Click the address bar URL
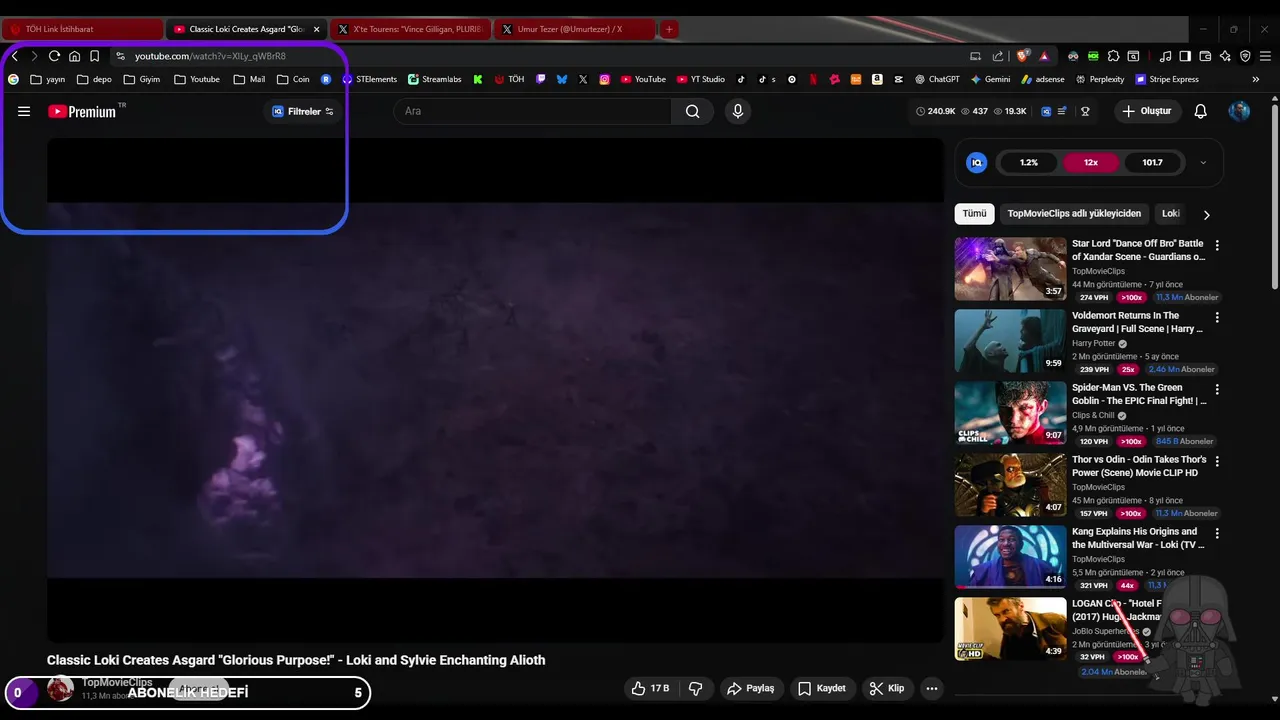This screenshot has height=720, width=1280. pyautogui.click(x=210, y=56)
